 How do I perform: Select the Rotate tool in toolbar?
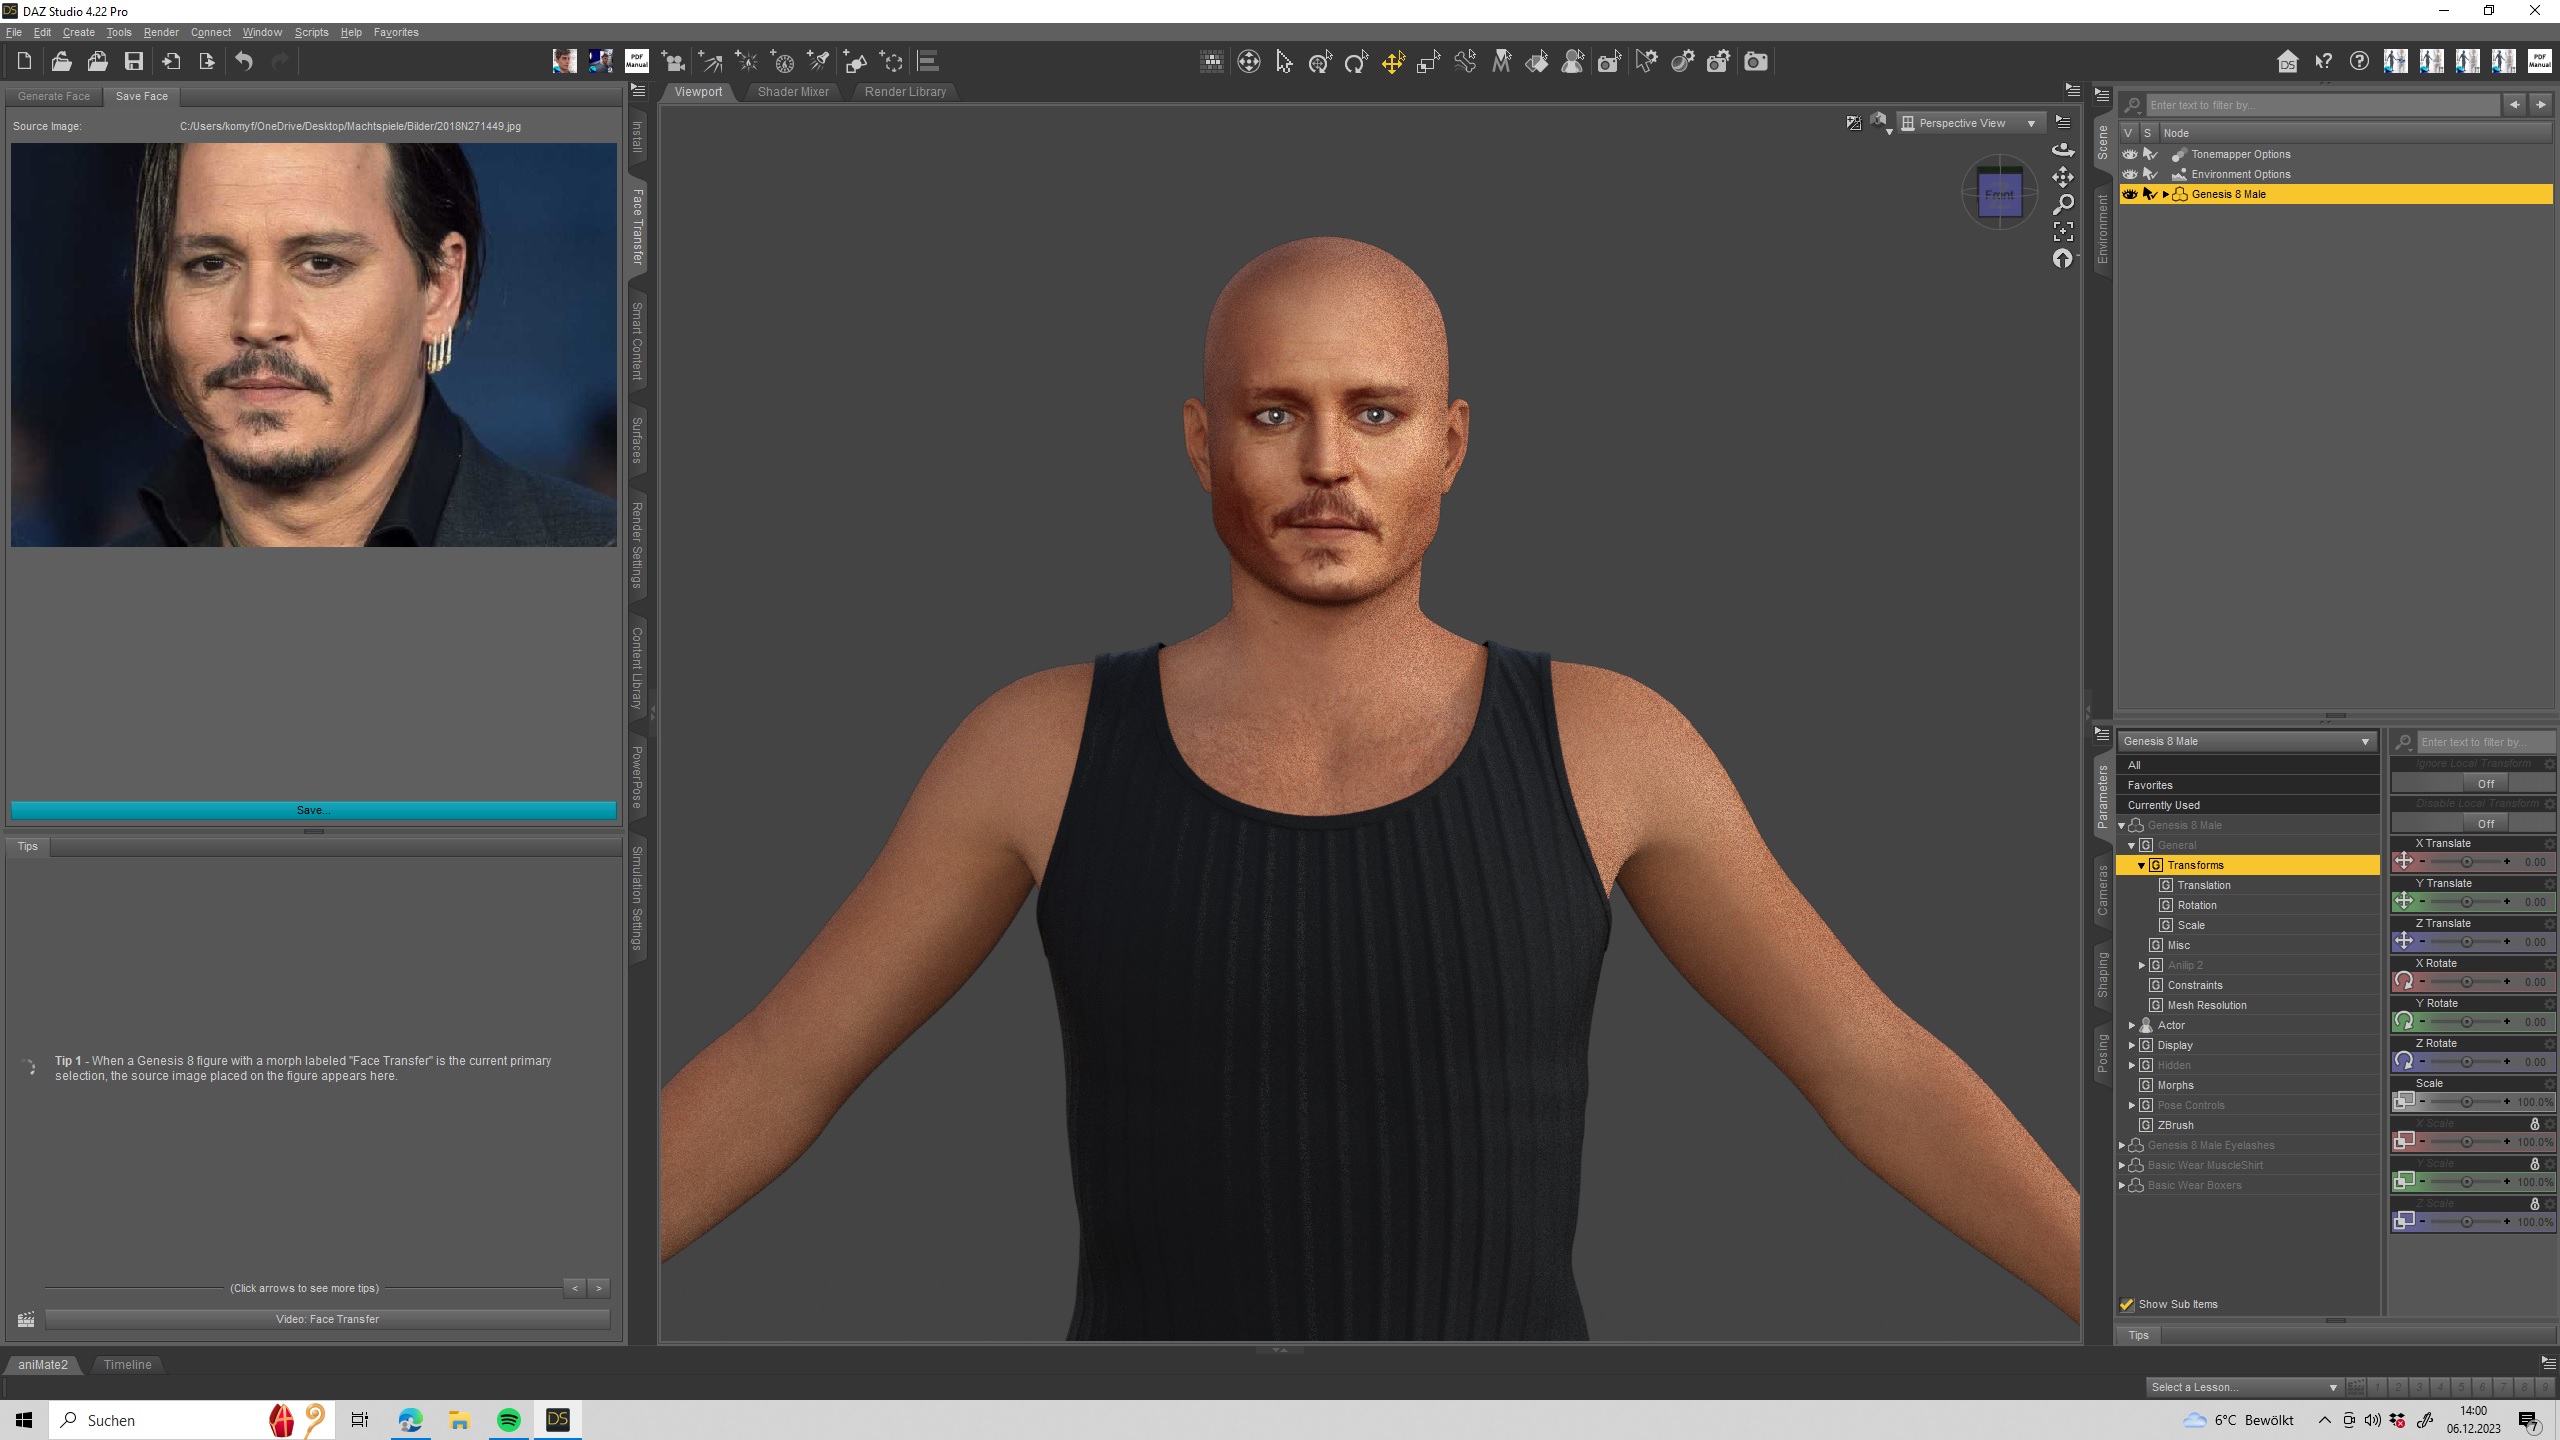tap(1356, 62)
